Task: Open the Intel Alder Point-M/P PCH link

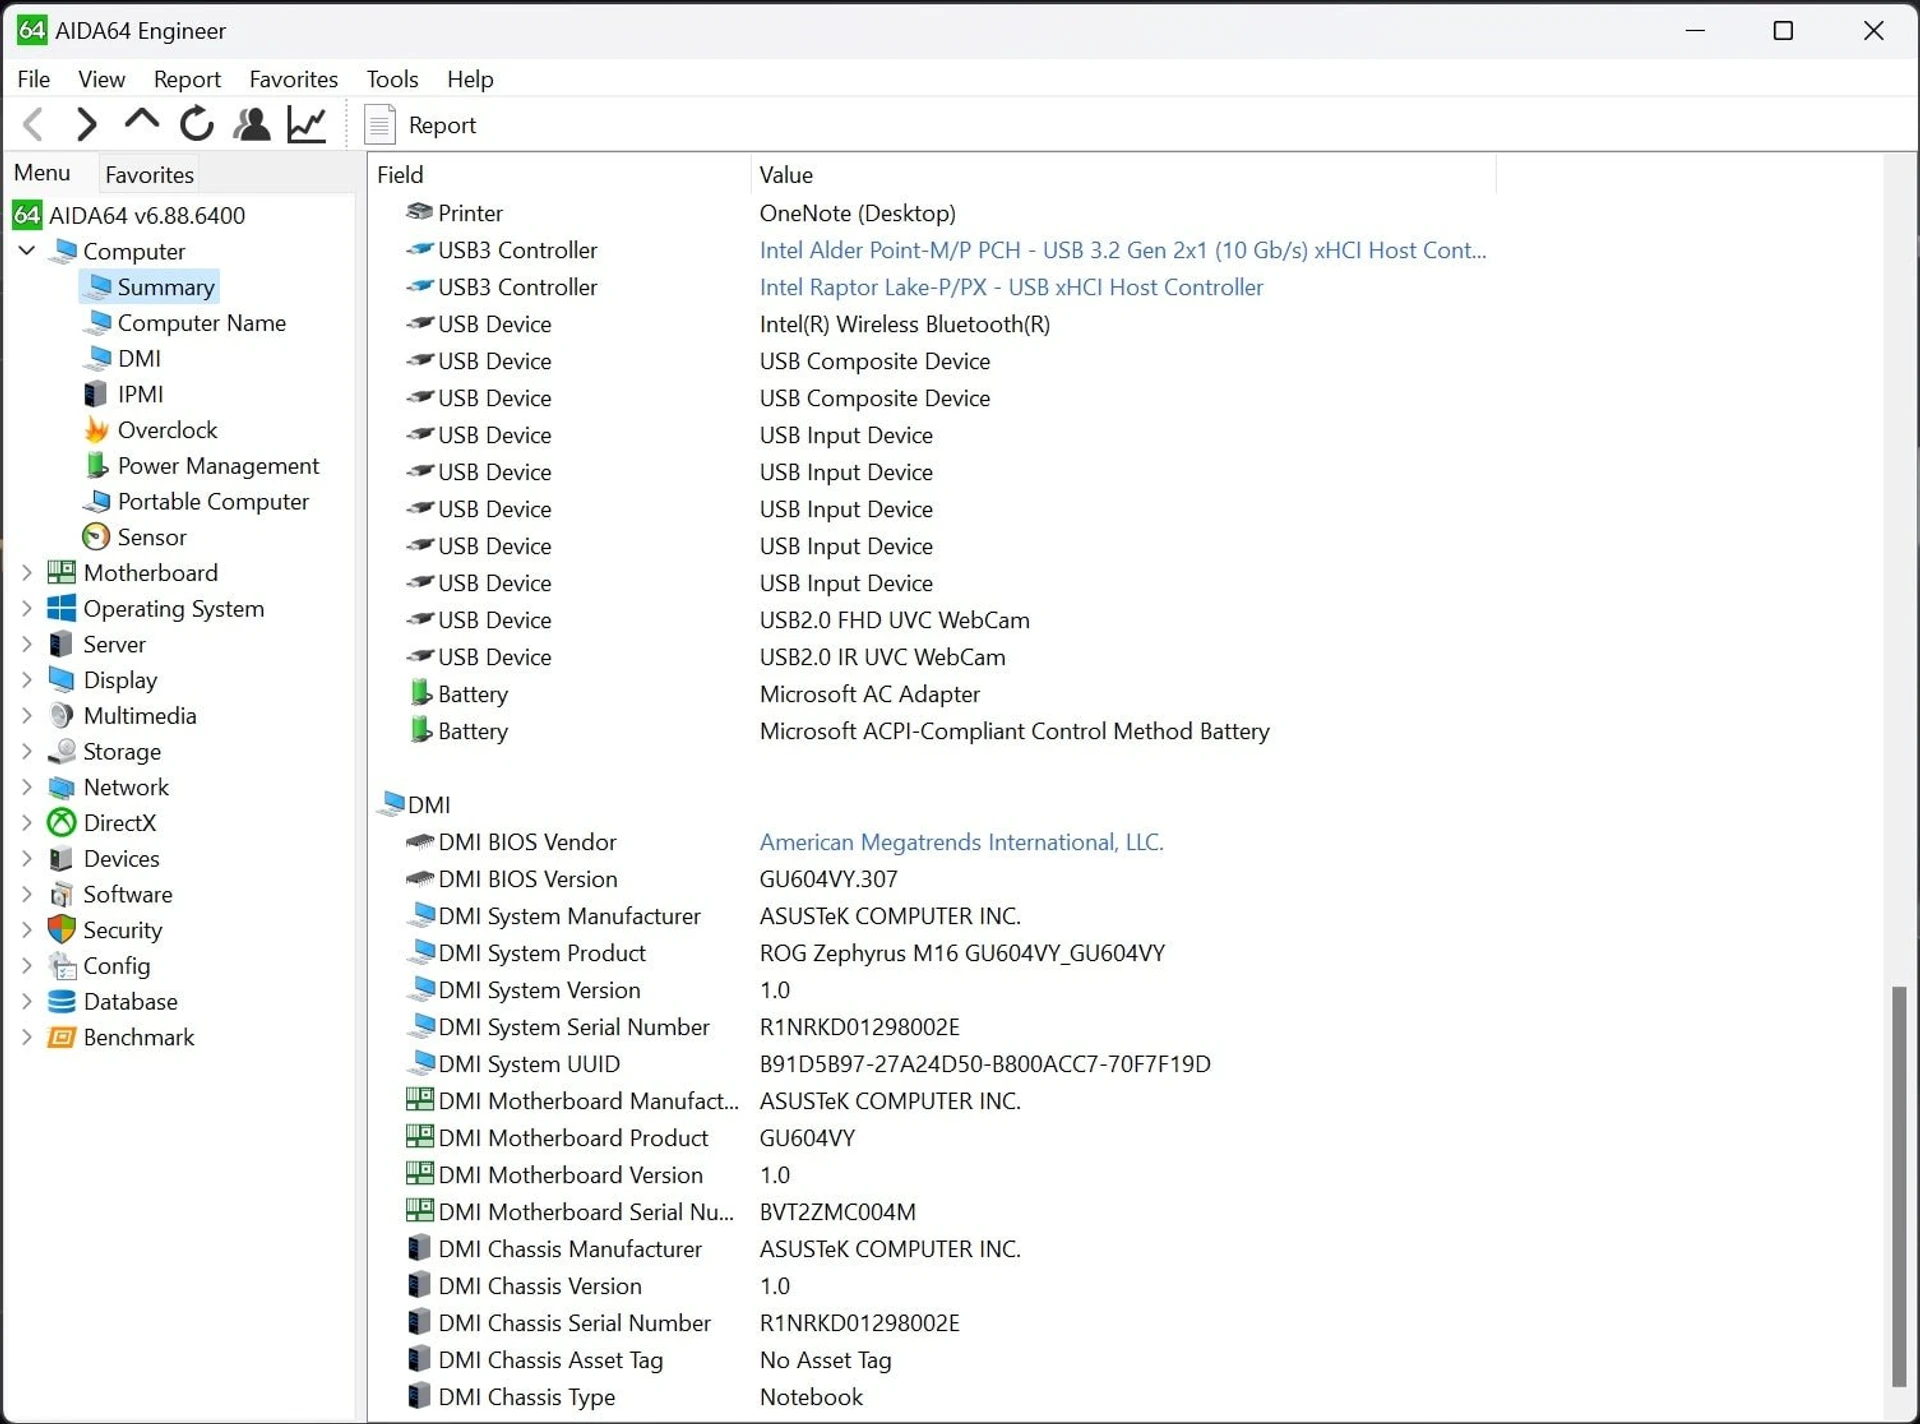Action: pos(1122,250)
